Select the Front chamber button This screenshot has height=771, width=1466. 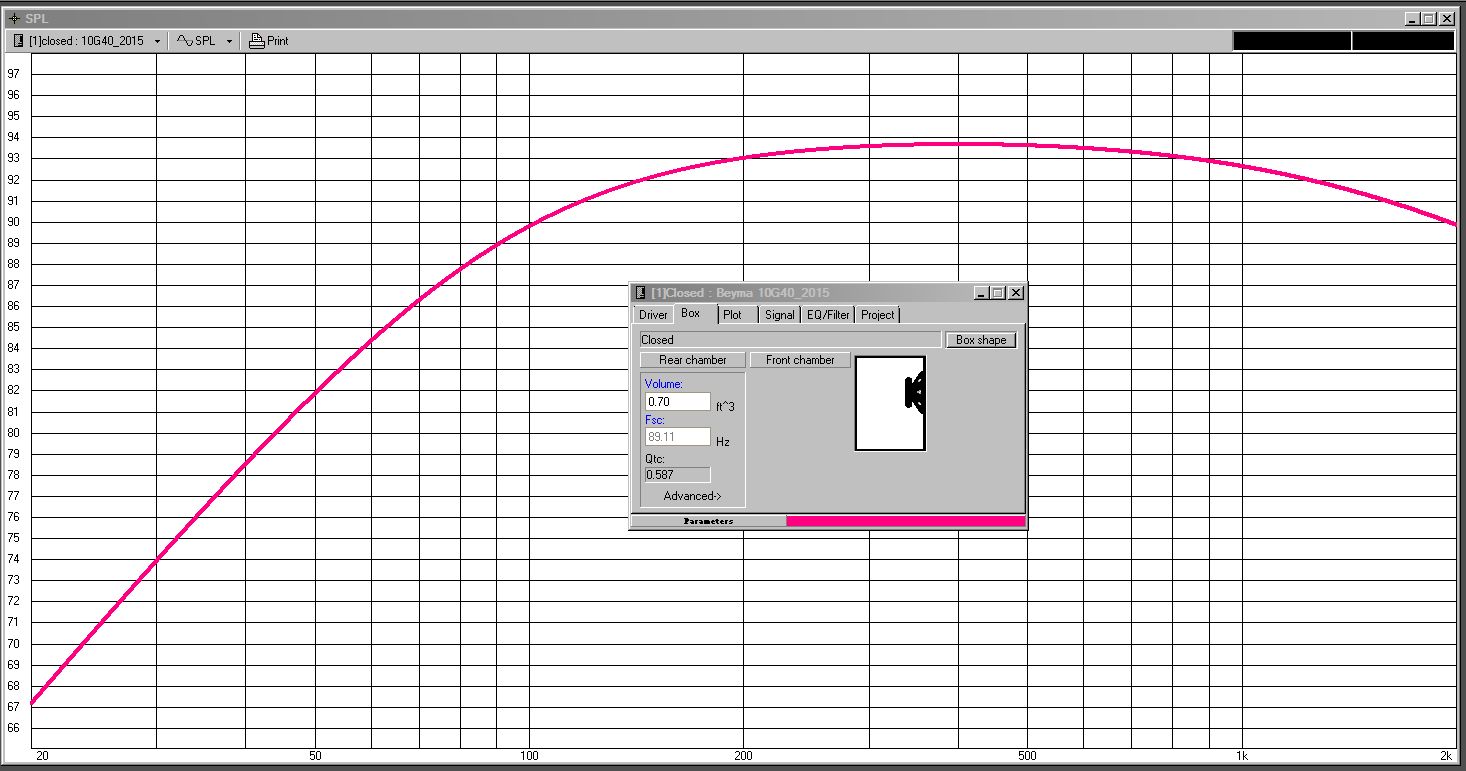pos(800,360)
